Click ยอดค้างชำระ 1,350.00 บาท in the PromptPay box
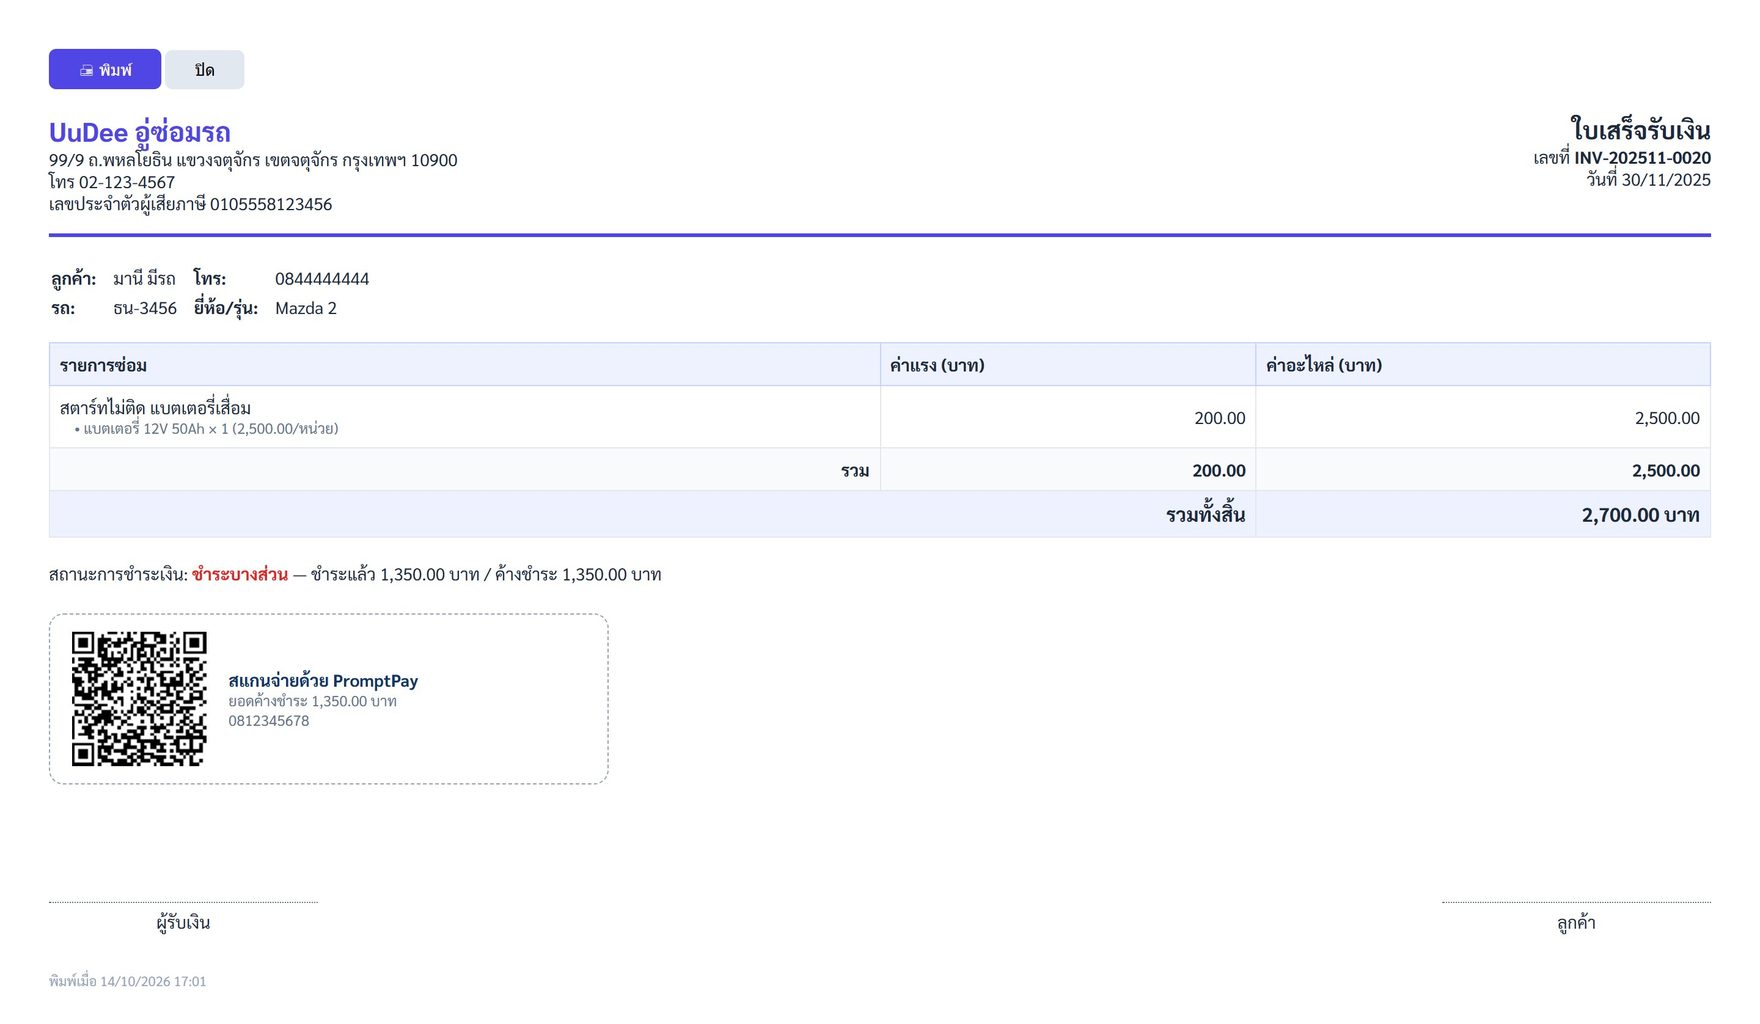This screenshot has height=1024, width=1760. point(312,702)
